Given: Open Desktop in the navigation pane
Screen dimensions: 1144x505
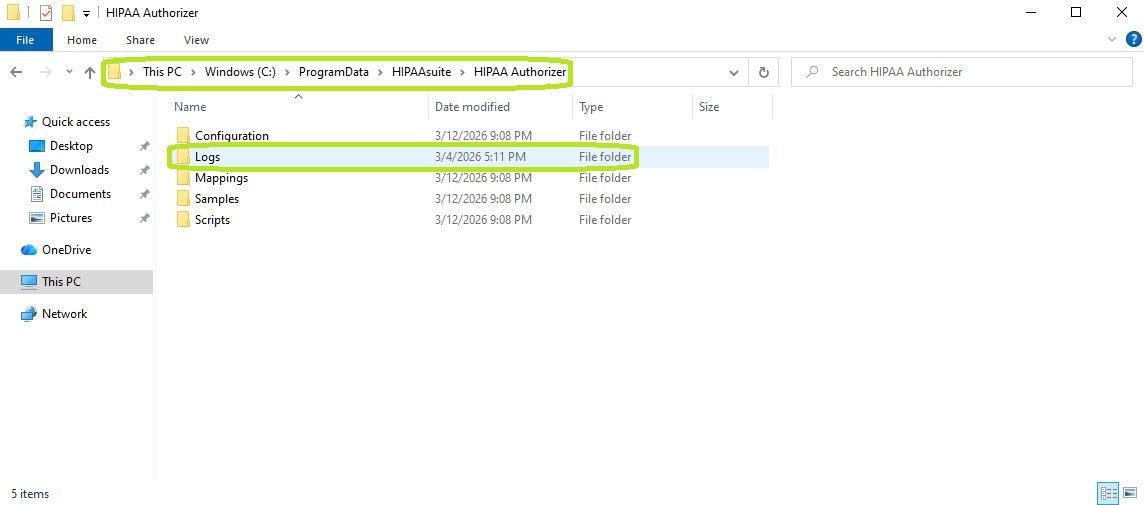Looking at the screenshot, I should 71,146.
